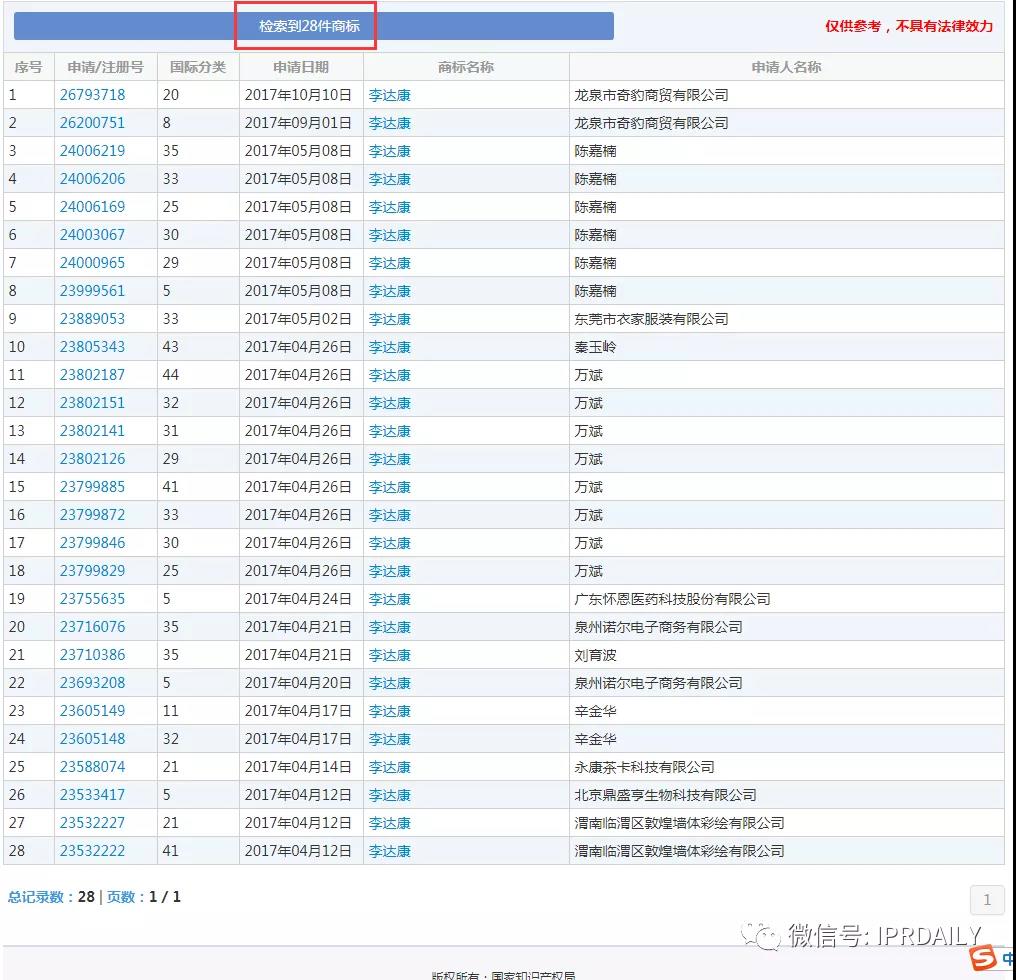
Task: Click the WeChat logo watermark icon
Action: 761,936
